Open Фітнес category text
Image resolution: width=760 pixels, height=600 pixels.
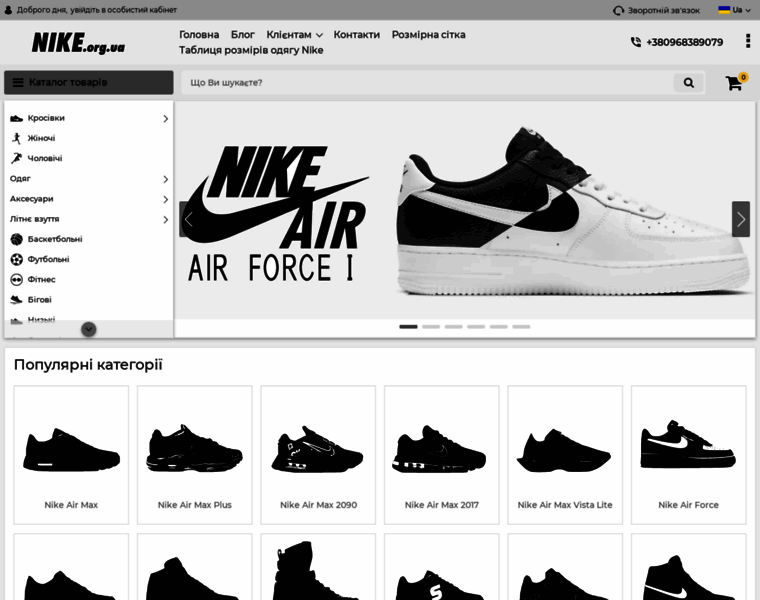(x=41, y=280)
